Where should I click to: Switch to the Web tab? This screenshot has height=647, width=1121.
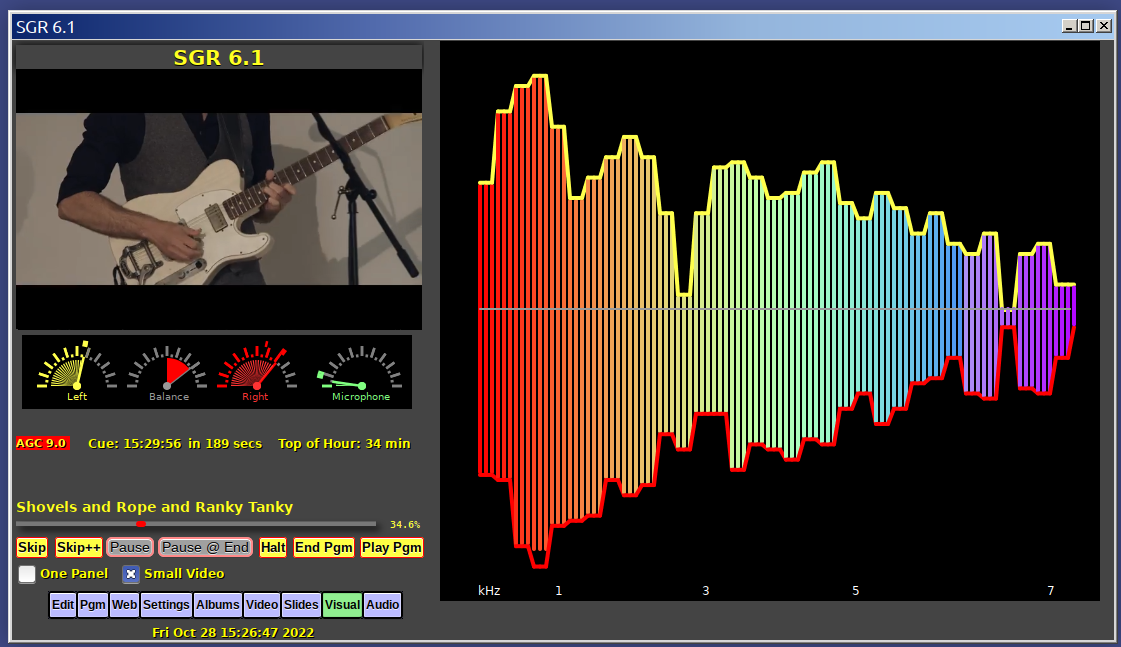pos(124,605)
